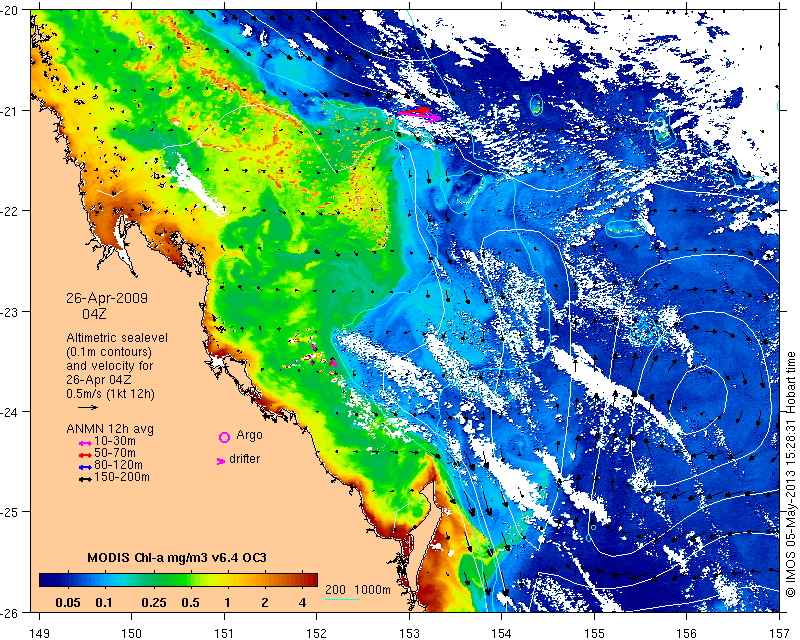This screenshot has width=800, height=640.
Task: Click longitude axis label '156'
Action: (x=687, y=633)
